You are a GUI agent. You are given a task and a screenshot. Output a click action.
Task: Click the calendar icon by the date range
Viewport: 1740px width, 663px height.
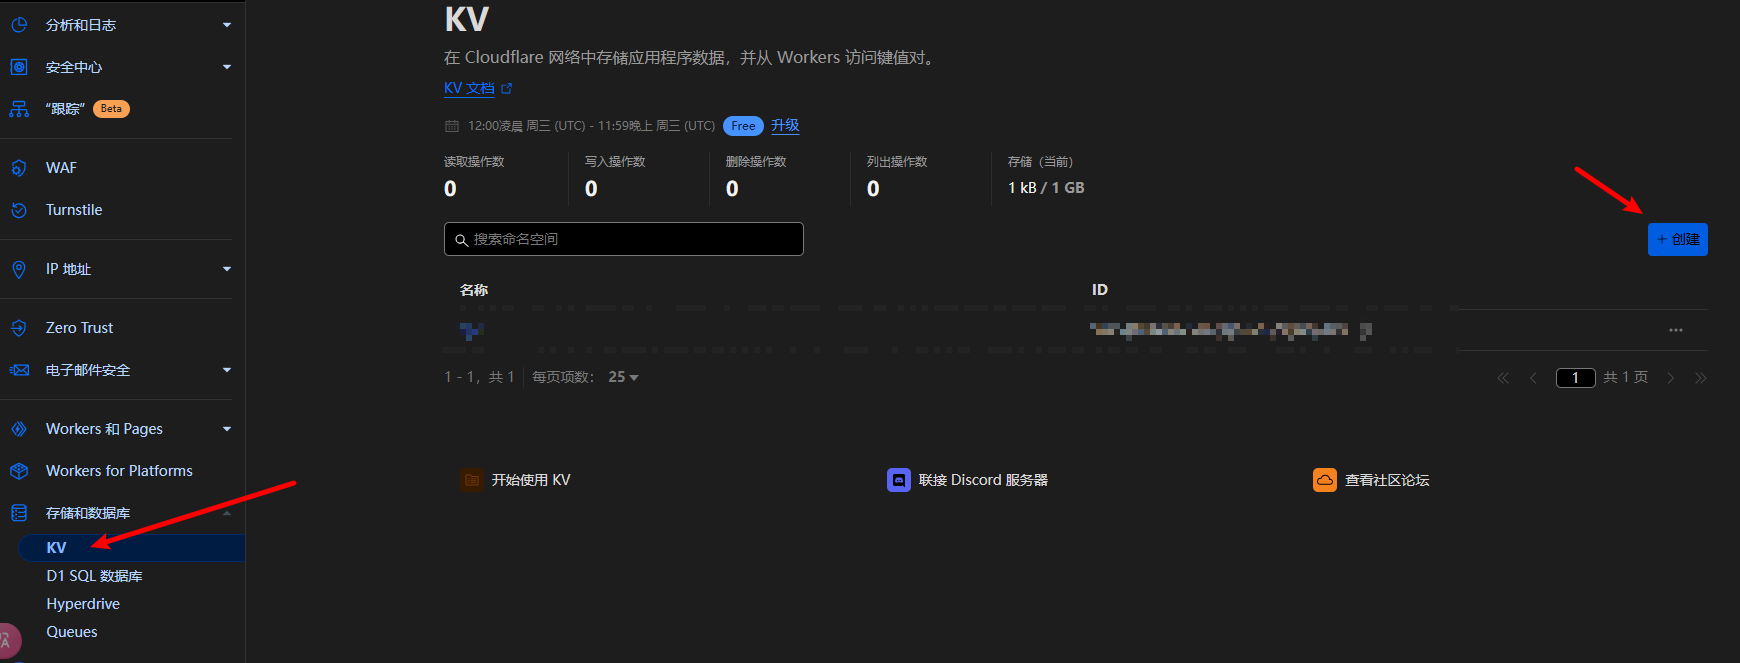click(452, 126)
